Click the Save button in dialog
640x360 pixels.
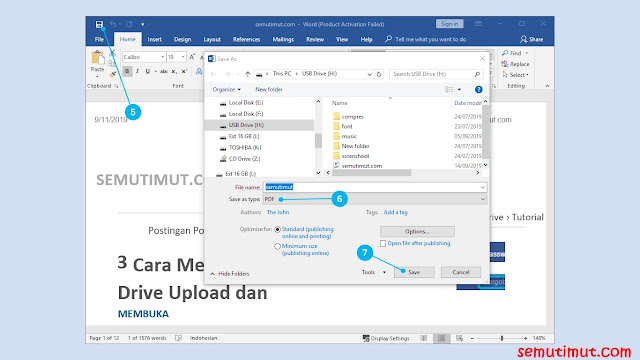point(414,272)
